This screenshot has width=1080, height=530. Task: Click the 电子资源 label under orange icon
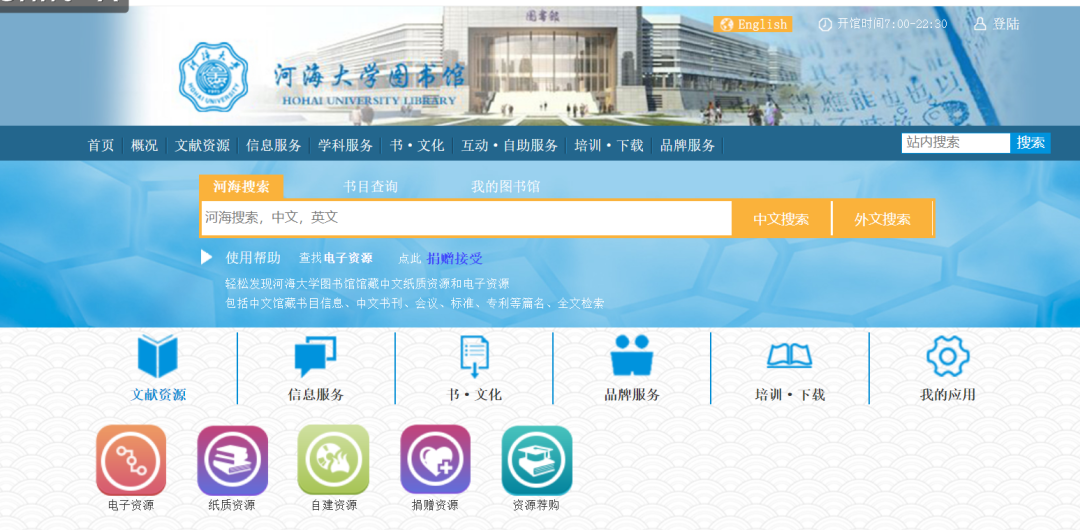(131, 505)
